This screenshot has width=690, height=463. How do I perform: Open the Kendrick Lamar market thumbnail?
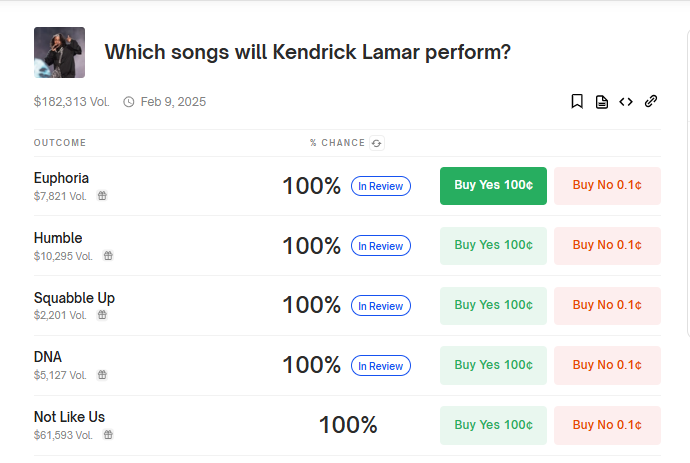(59, 52)
